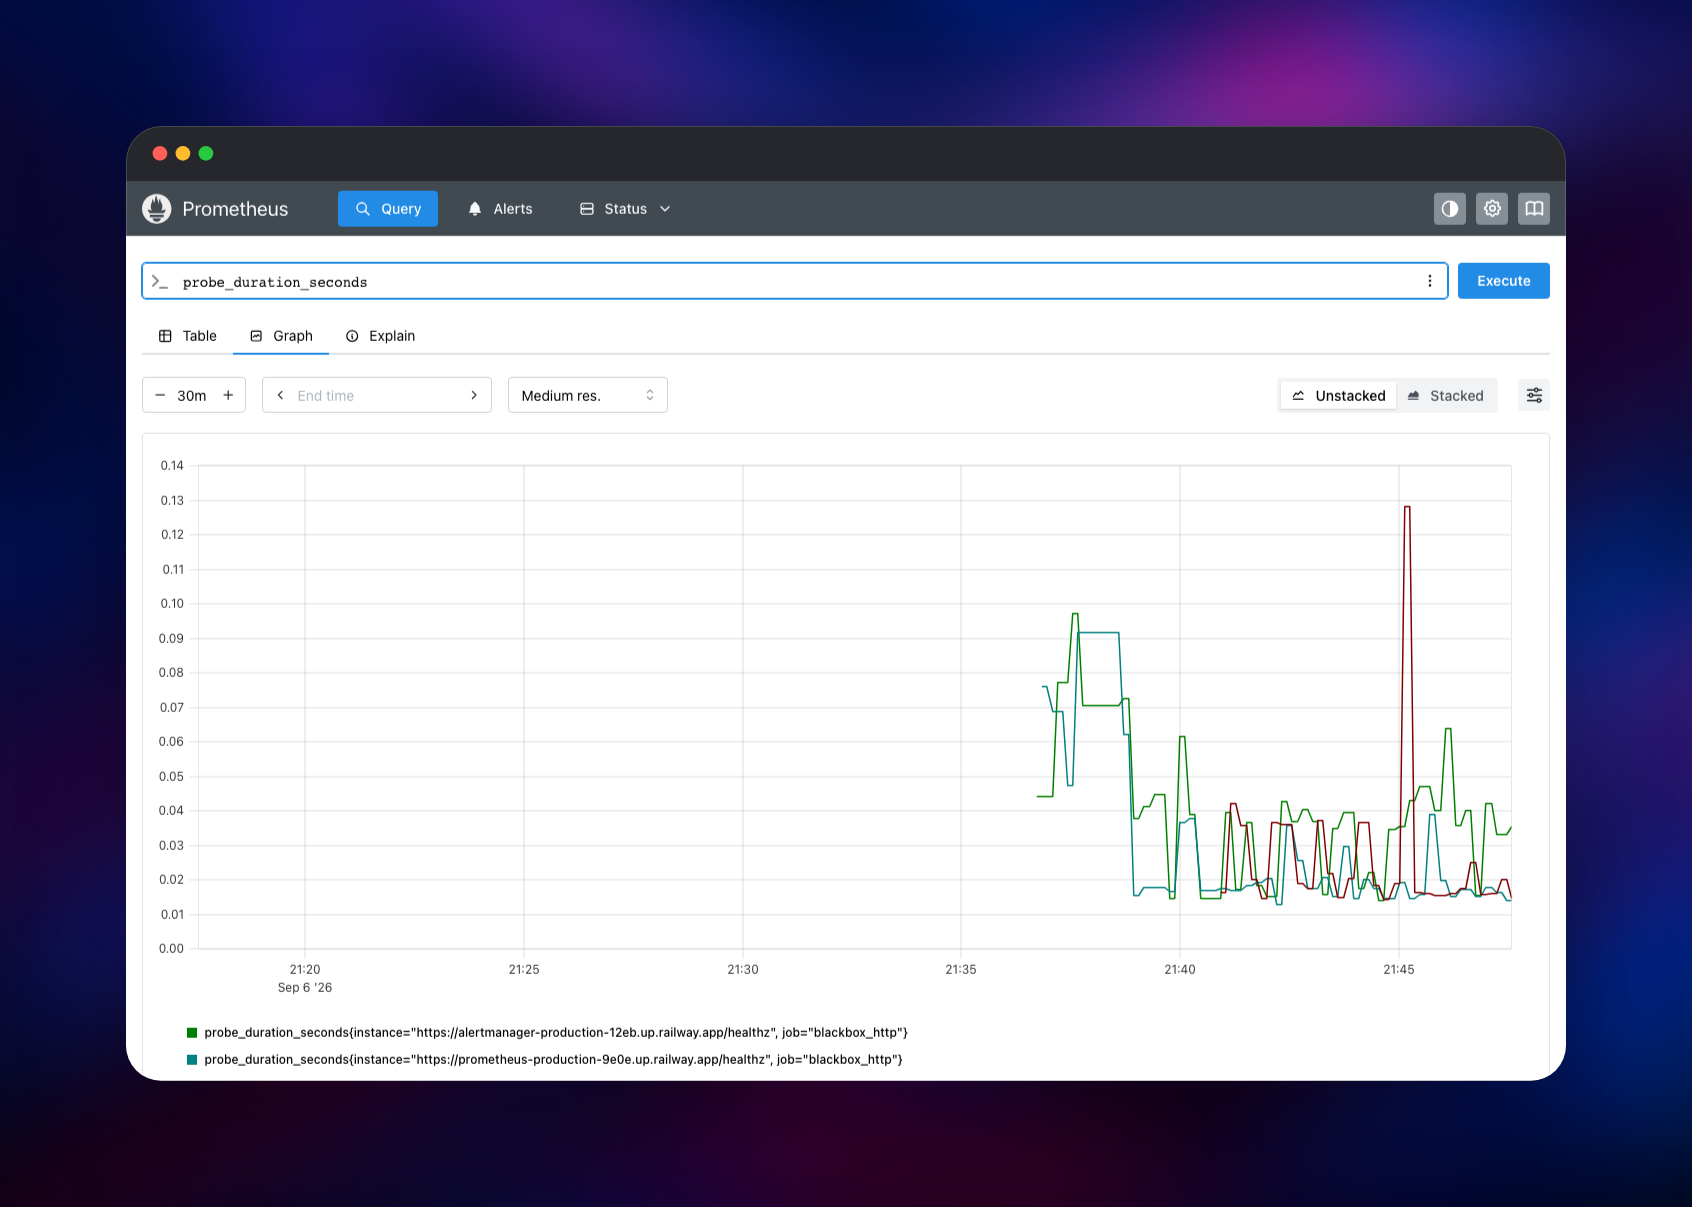Click the green maximize window button
Viewport: 1692px width, 1207px height.
tap(206, 153)
